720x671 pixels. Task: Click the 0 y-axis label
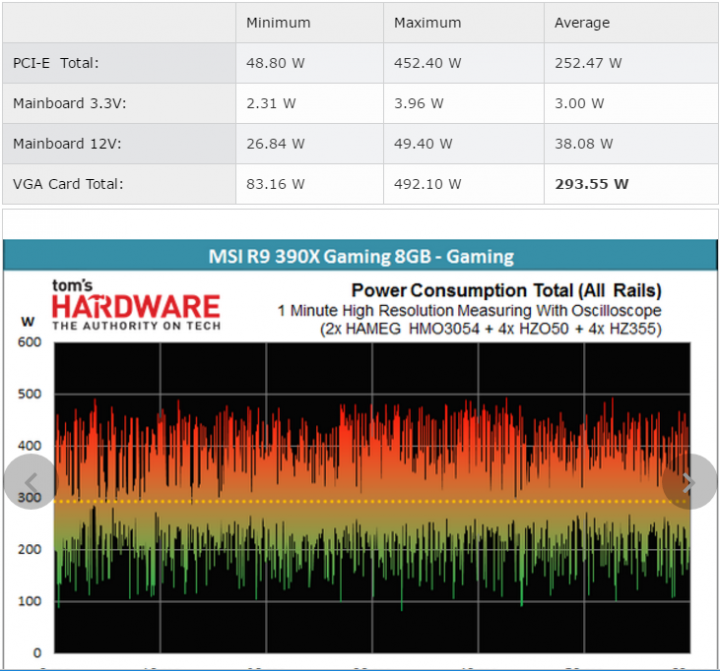coord(37,653)
